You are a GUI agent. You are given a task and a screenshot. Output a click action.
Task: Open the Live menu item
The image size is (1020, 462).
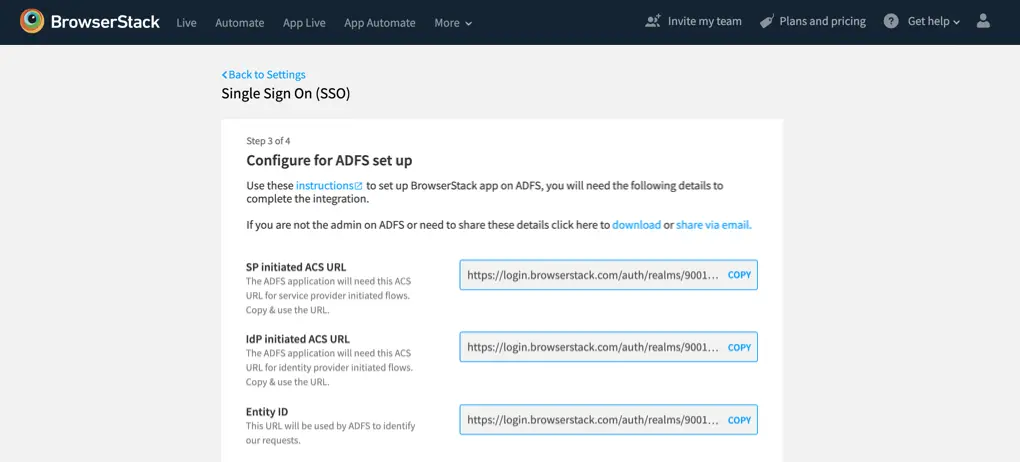coord(186,23)
